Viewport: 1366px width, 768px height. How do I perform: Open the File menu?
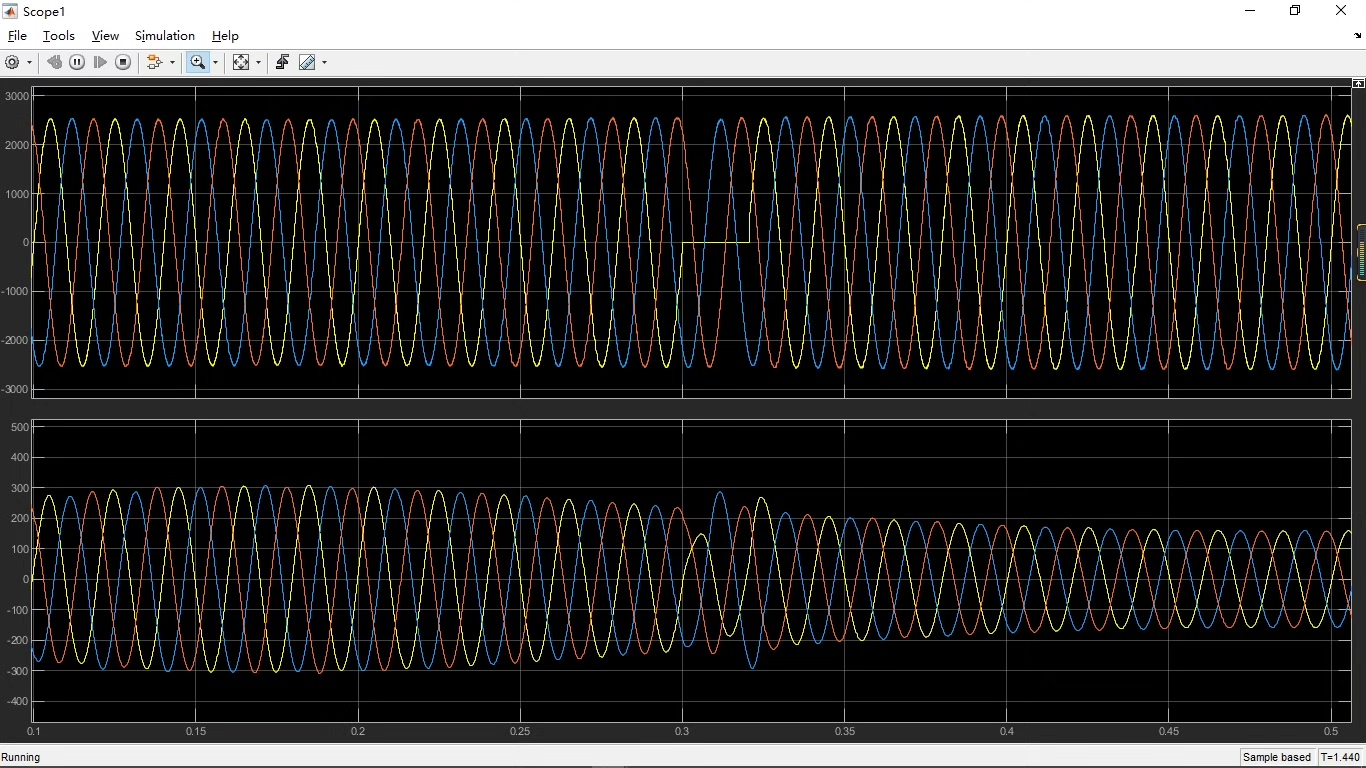(17, 35)
